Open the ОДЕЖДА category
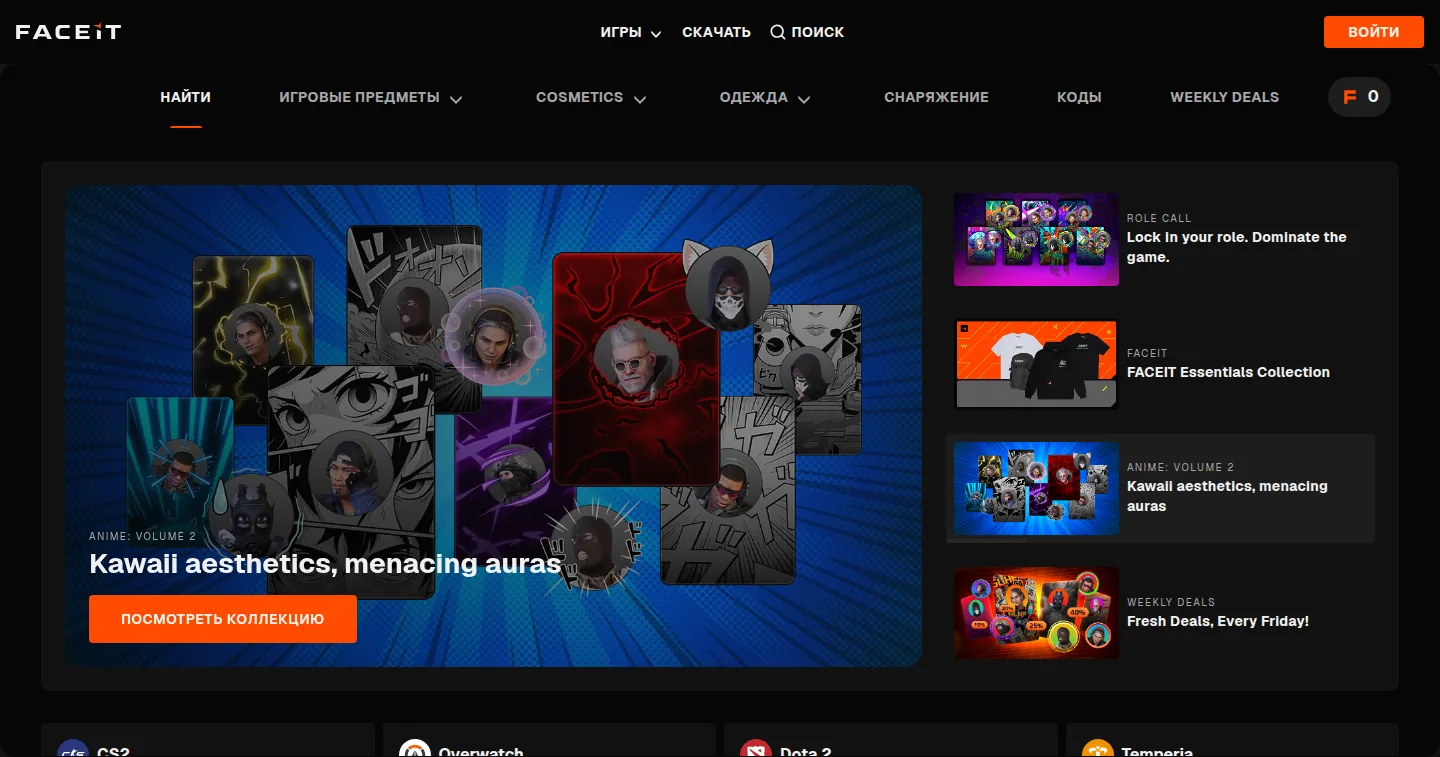The image size is (1440, 757). [765, 97]
